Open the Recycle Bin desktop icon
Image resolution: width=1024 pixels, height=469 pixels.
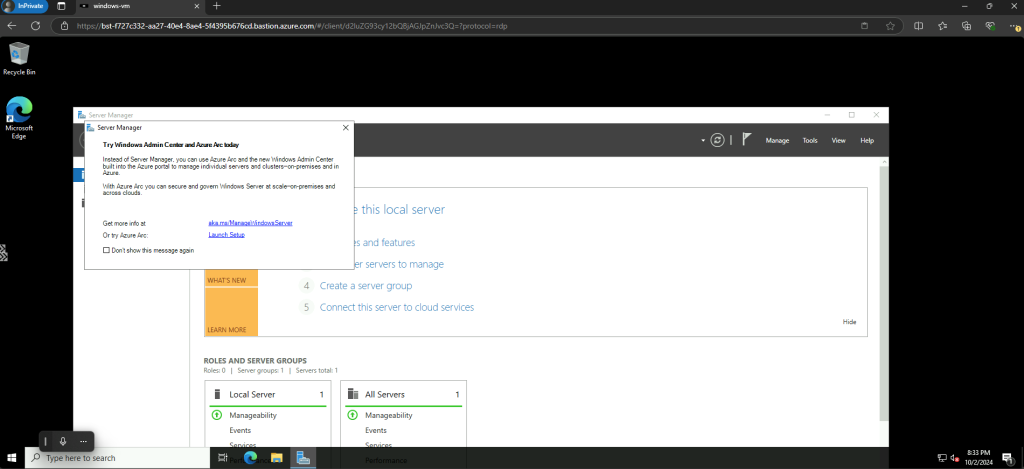19,59
